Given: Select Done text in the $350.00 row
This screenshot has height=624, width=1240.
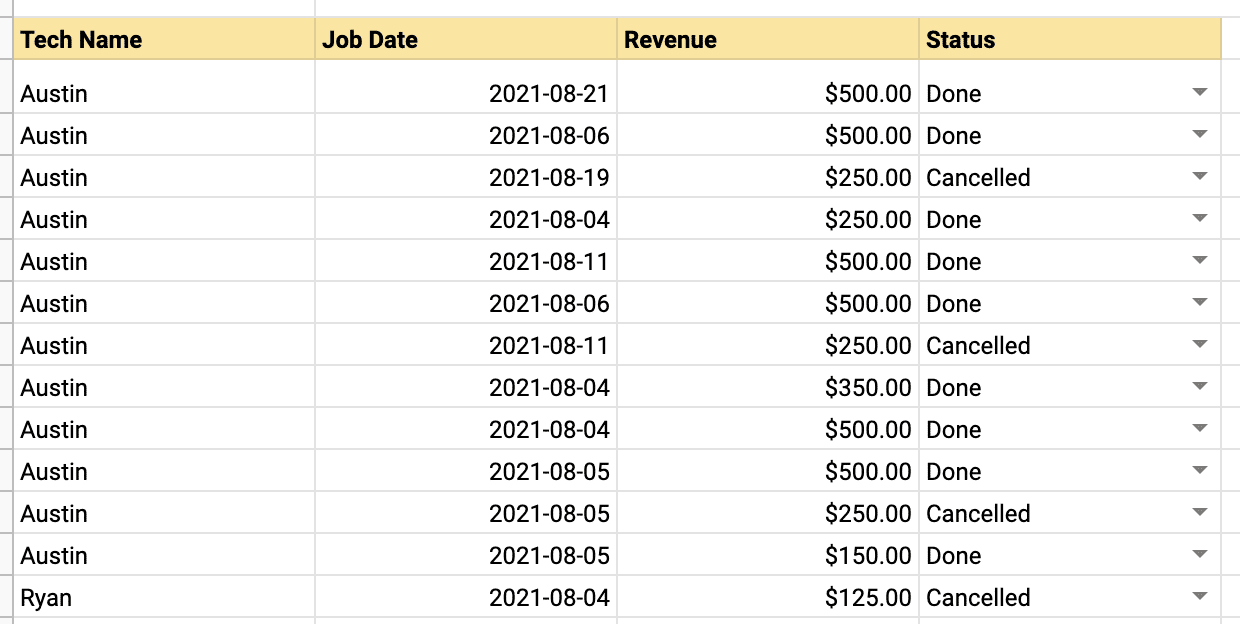Looking at the screenshot, I should click(x=954, y=387).
